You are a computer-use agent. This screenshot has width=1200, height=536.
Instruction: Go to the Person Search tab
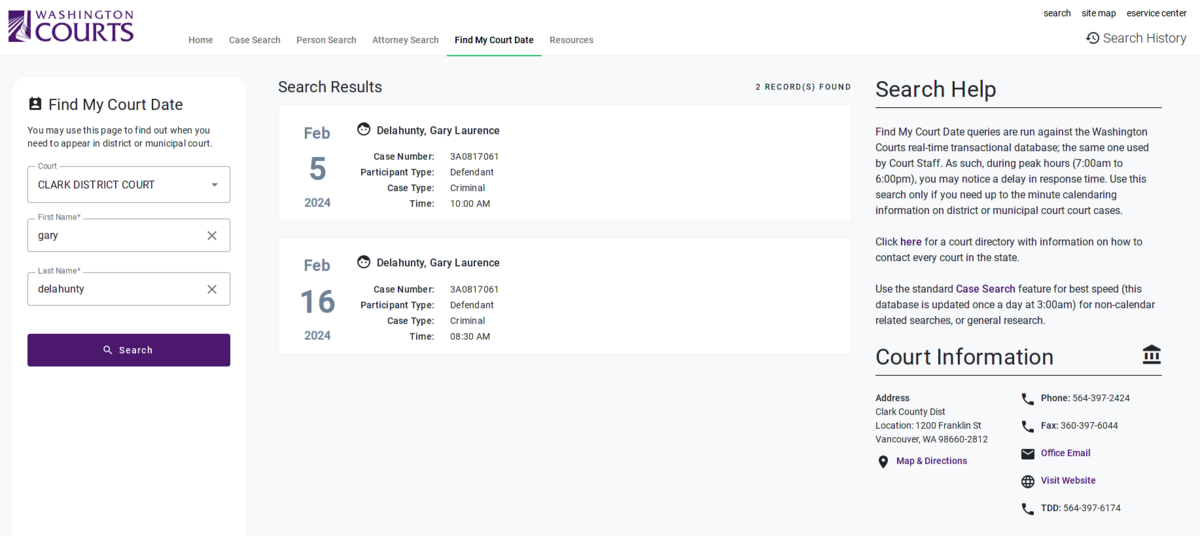click(326, 40)
